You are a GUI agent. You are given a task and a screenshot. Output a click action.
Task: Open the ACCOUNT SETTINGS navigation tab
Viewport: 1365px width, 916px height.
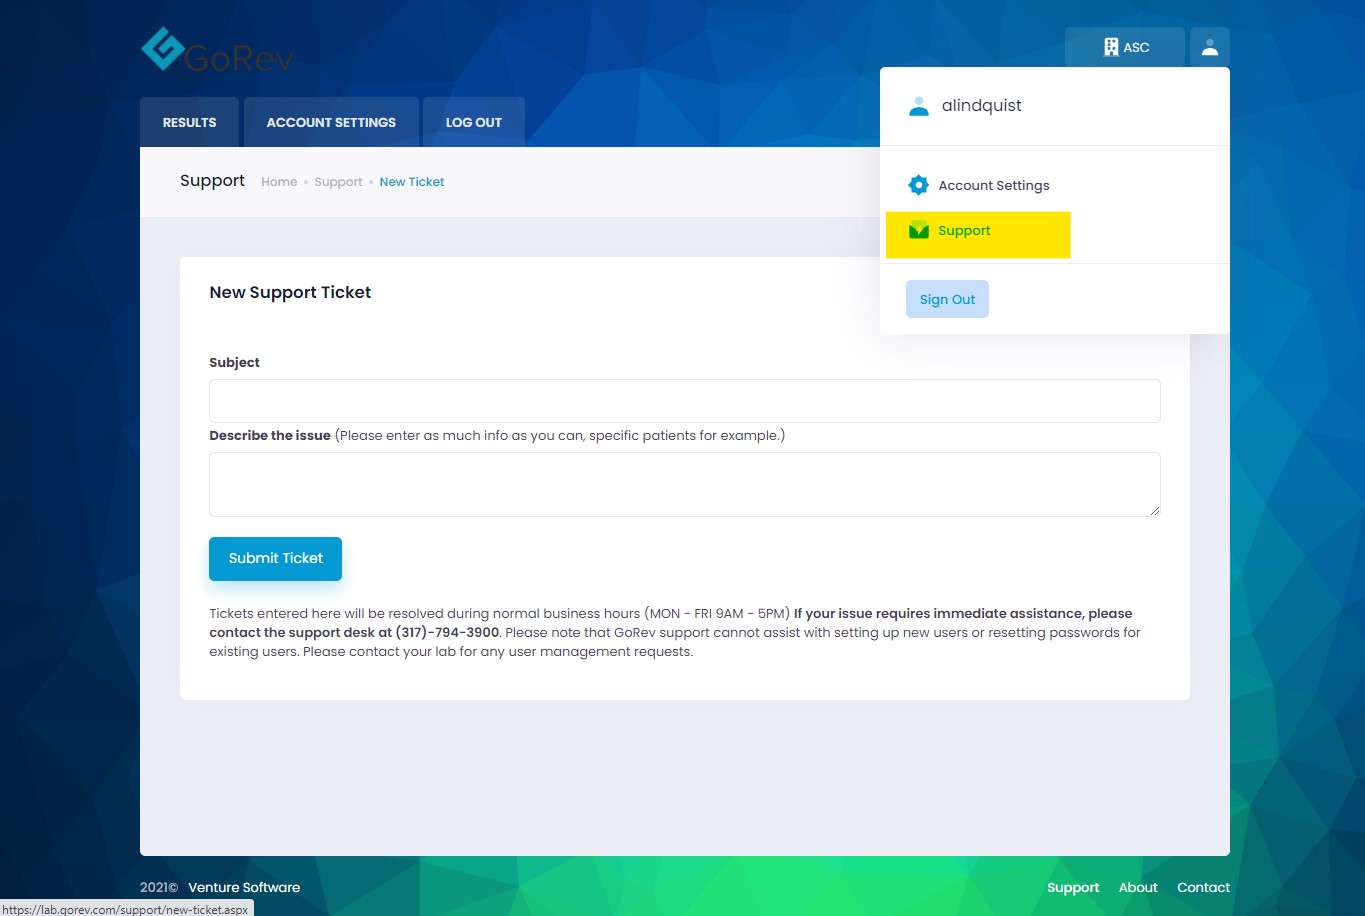pos(331,122)
